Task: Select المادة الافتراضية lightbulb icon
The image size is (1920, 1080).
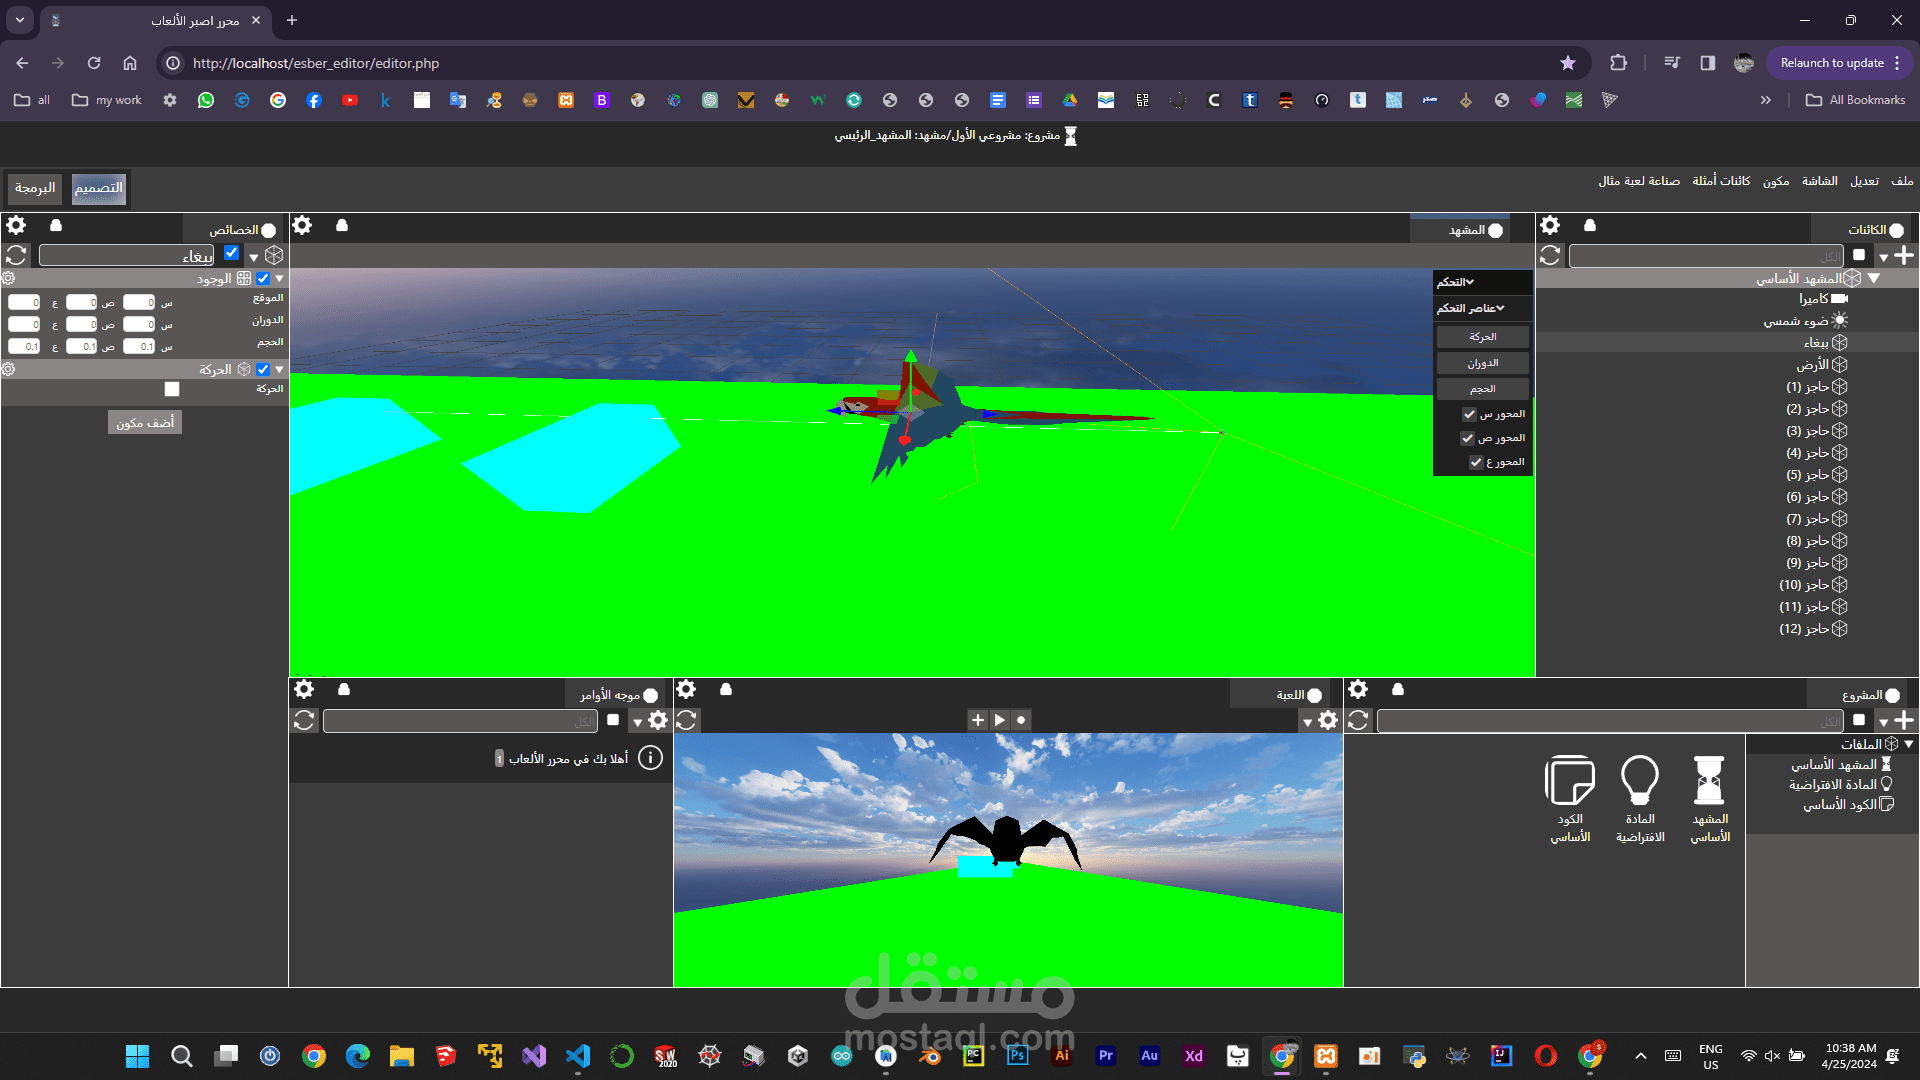Action: [1640, 781]
